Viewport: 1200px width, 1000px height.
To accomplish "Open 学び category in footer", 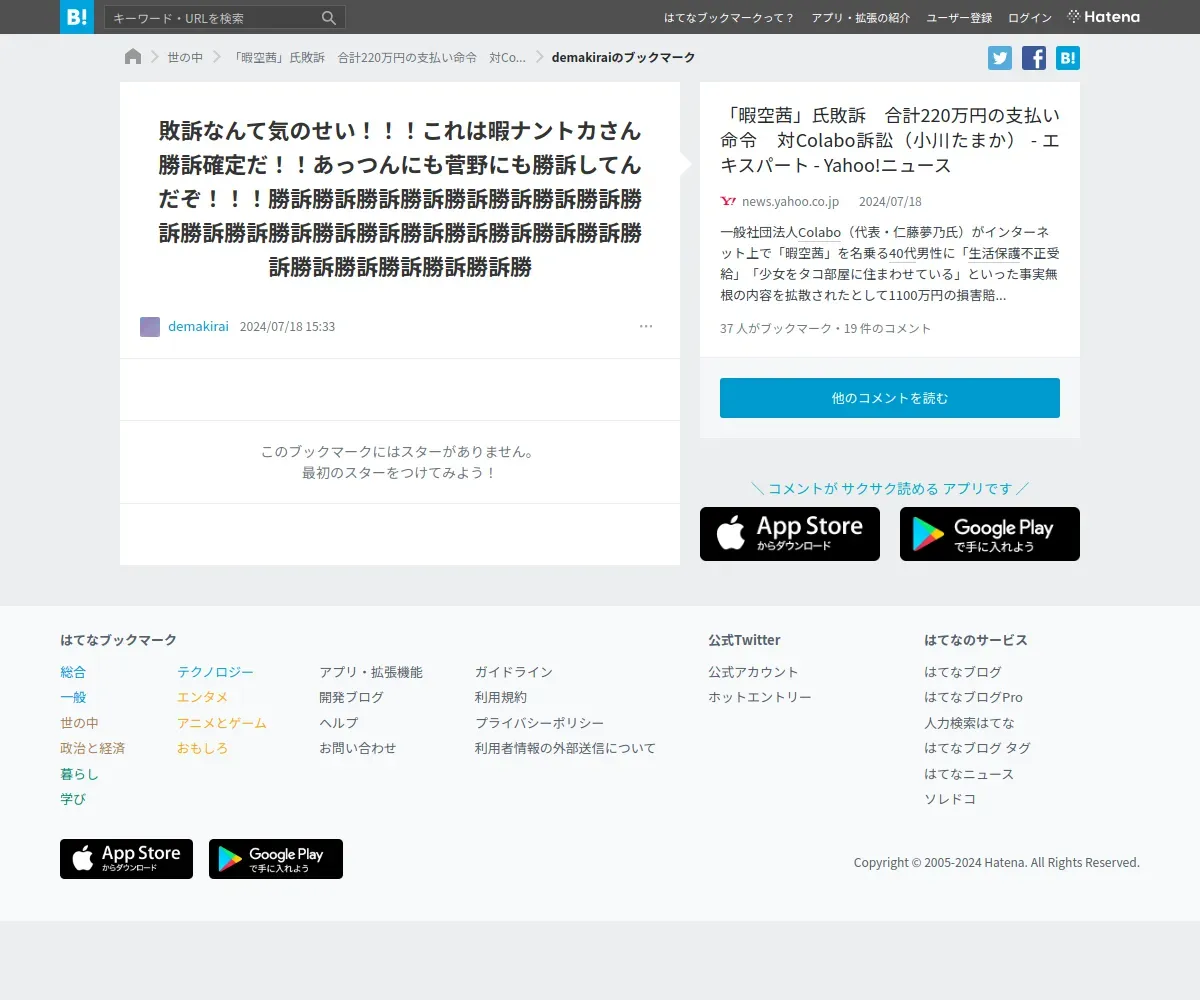I will 73,799.
